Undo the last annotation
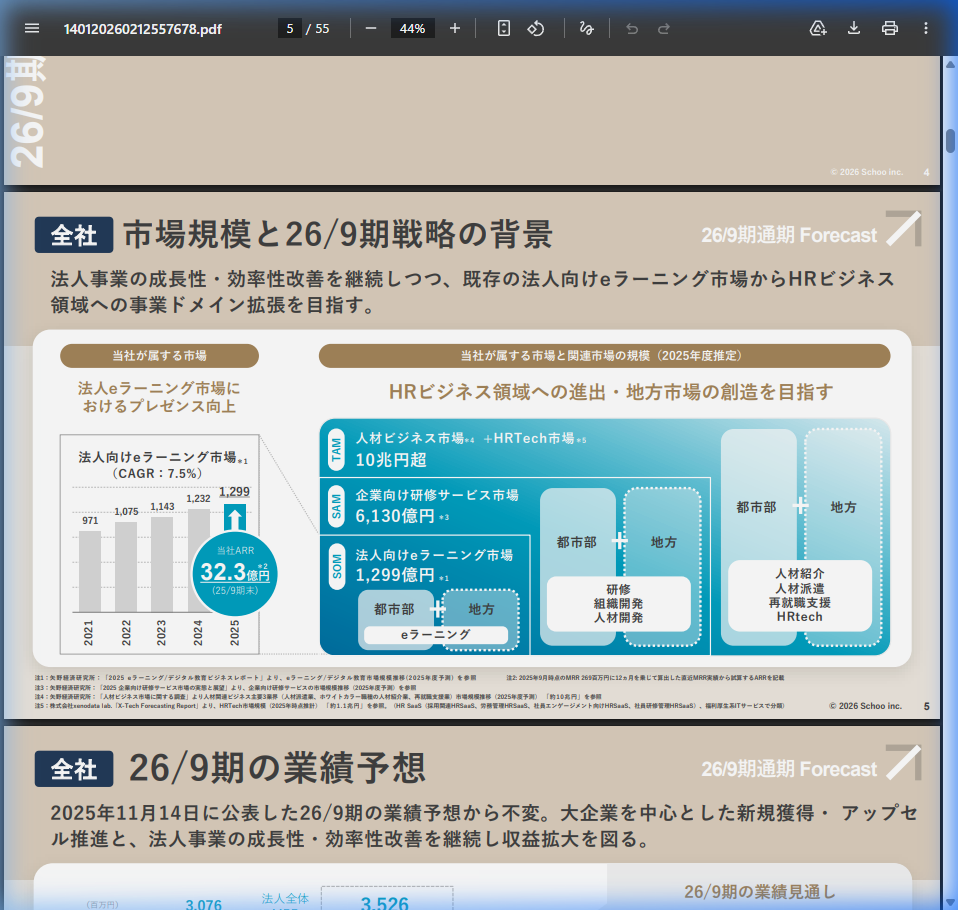This screenshot has height=910, width=958. point(630,28)
